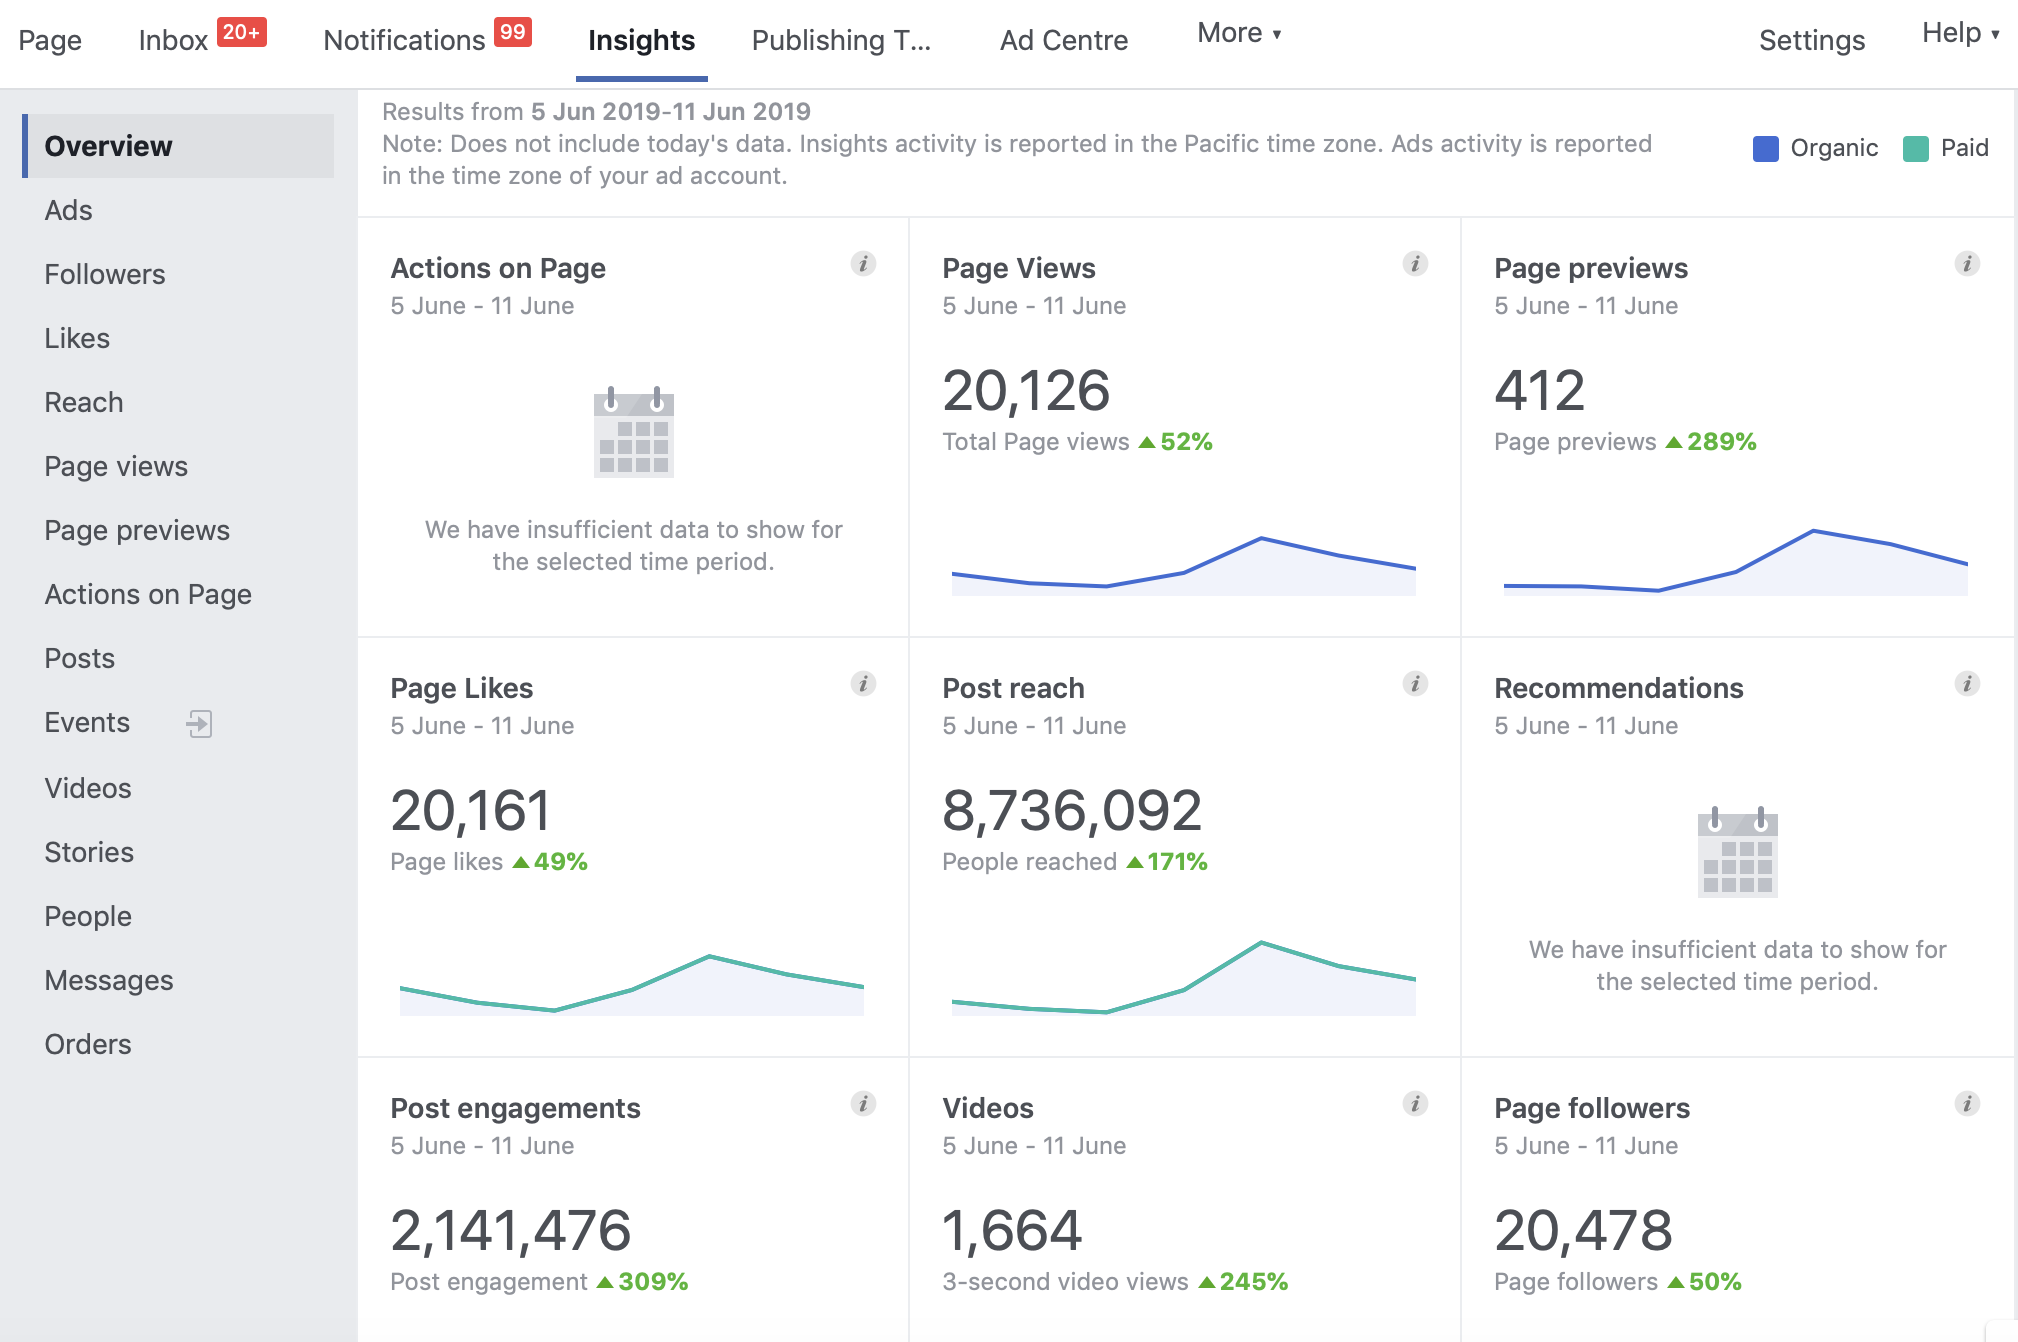Click info icon on Page Views card
2018x1342 pixels.
(x=1415, y=264)
